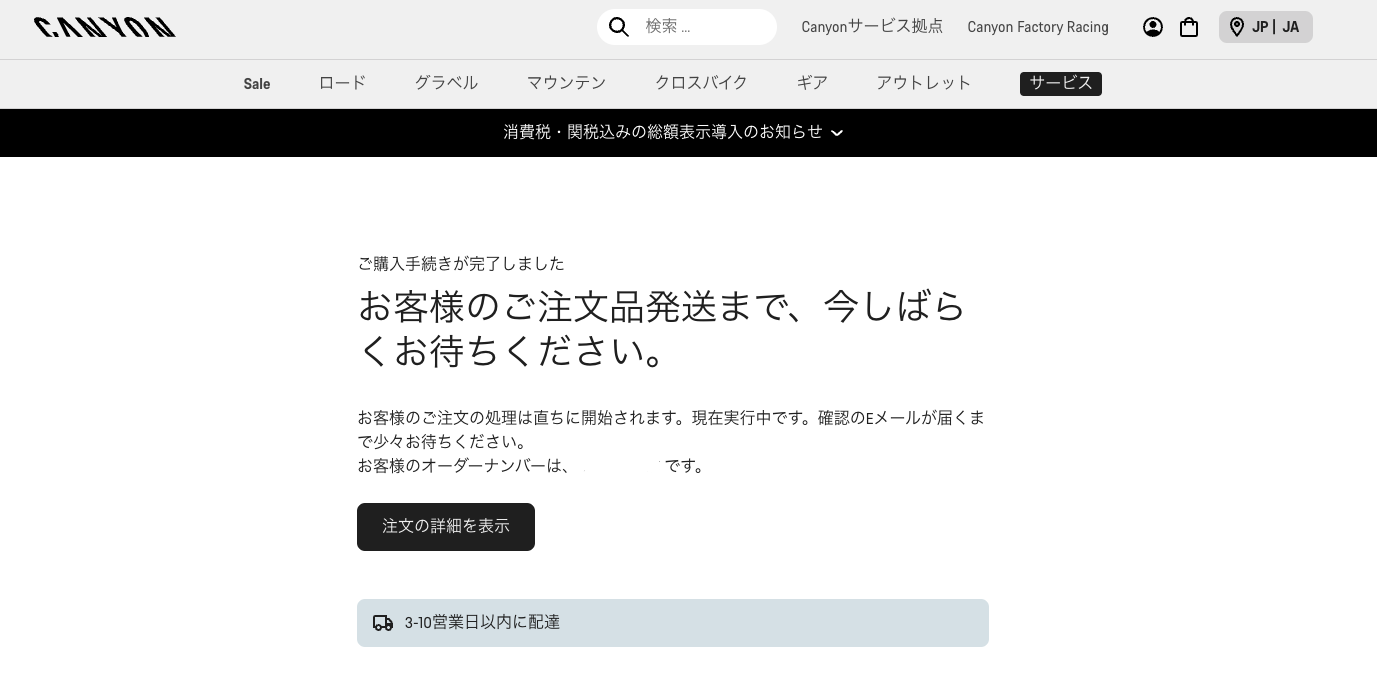The height and width of the screenshot is (681, 1377).
Task: Open JP | JA region language selector
Action: point(1275,27)
